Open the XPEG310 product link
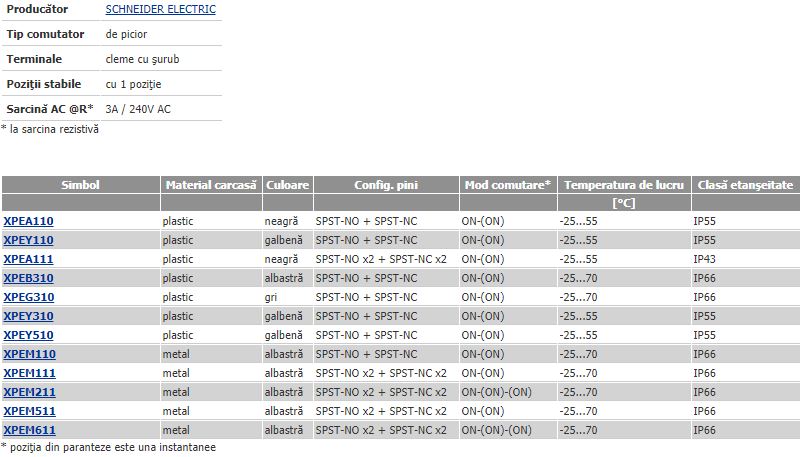 click(x=29, y=297)
